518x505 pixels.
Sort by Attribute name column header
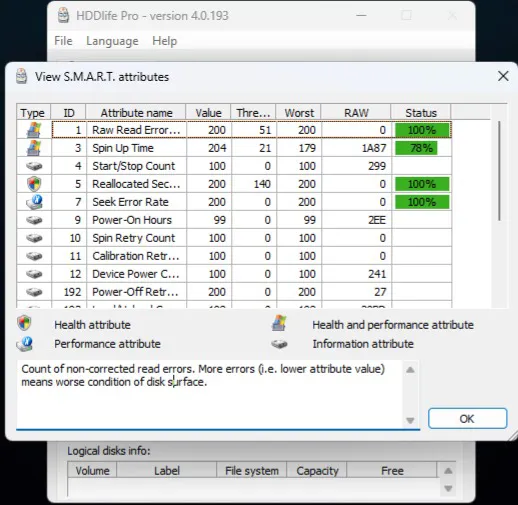coord(136,113)
